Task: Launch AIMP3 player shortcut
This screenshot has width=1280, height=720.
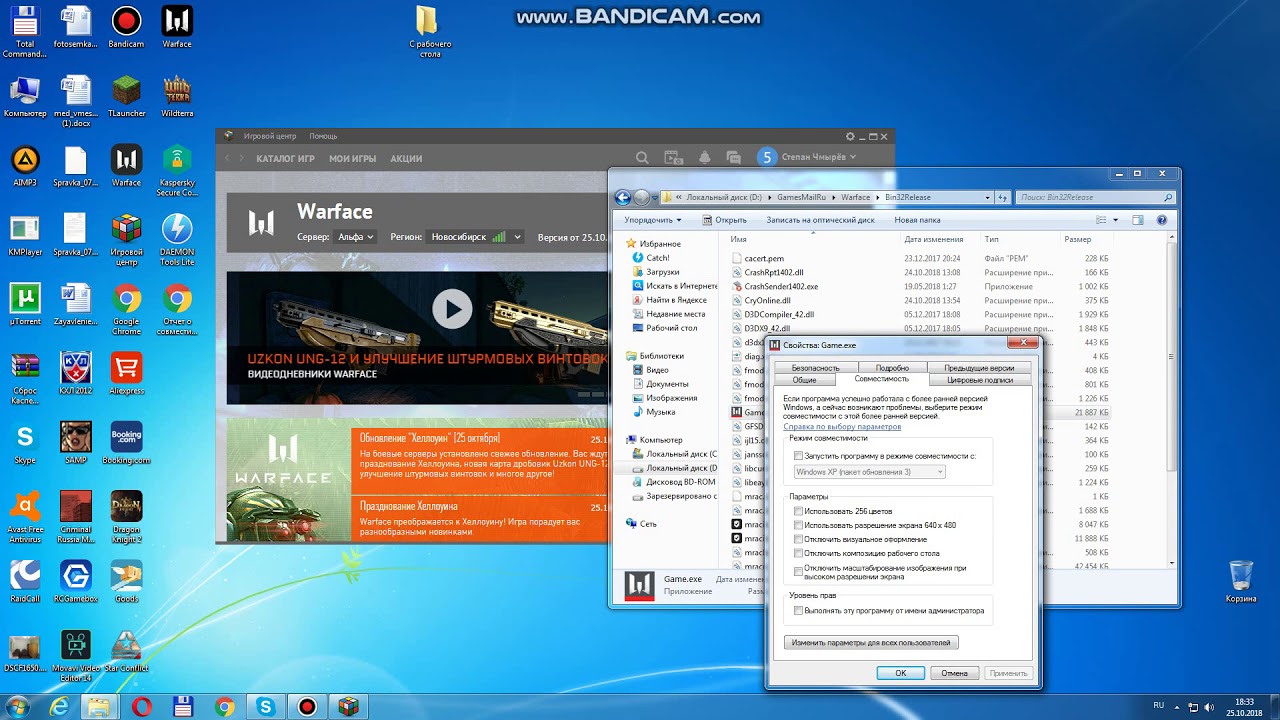Action: click(x=25, y=166)
